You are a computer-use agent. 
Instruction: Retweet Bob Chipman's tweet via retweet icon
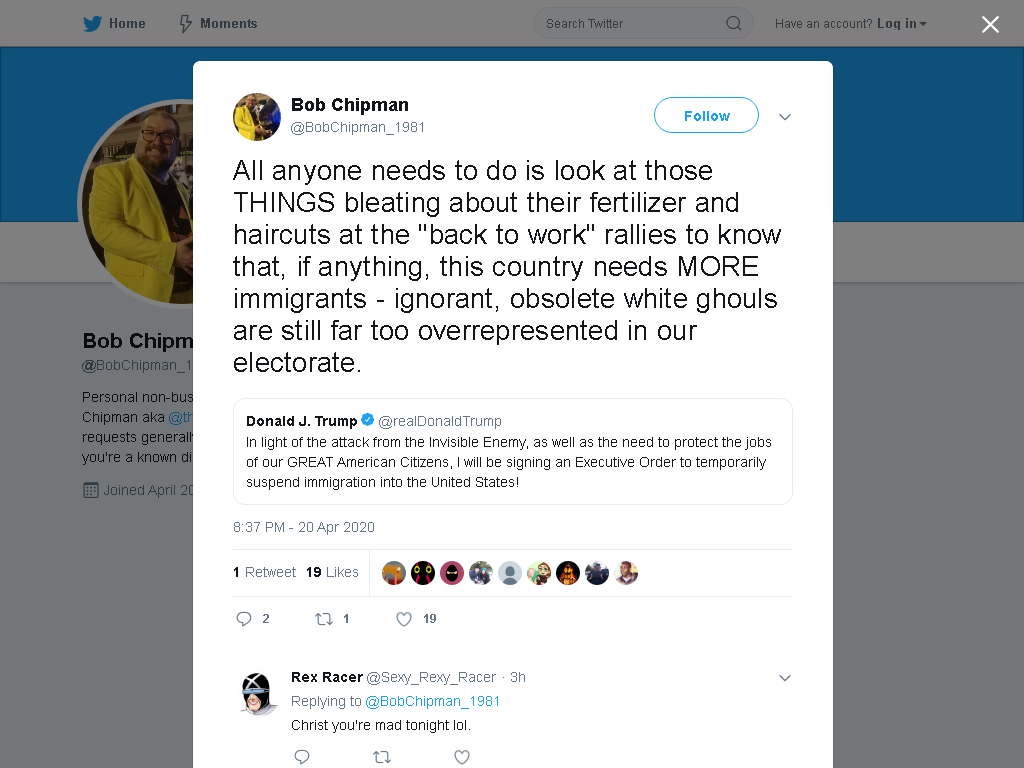click(324, 618)
